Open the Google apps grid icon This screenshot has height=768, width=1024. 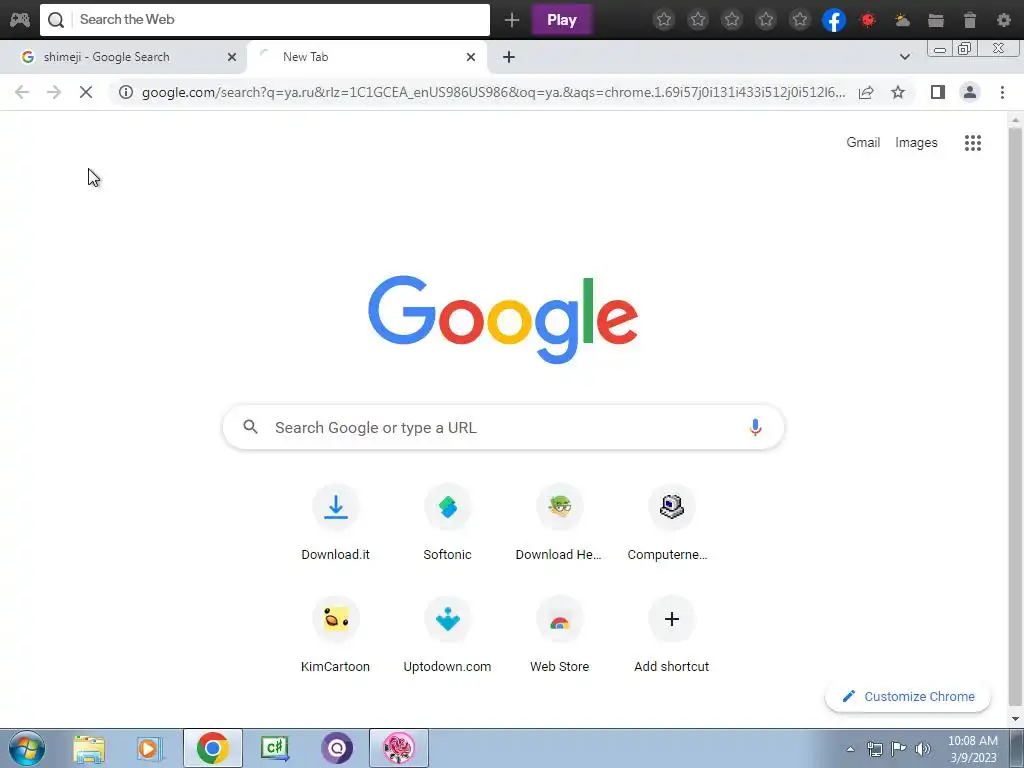pos(972,143)
